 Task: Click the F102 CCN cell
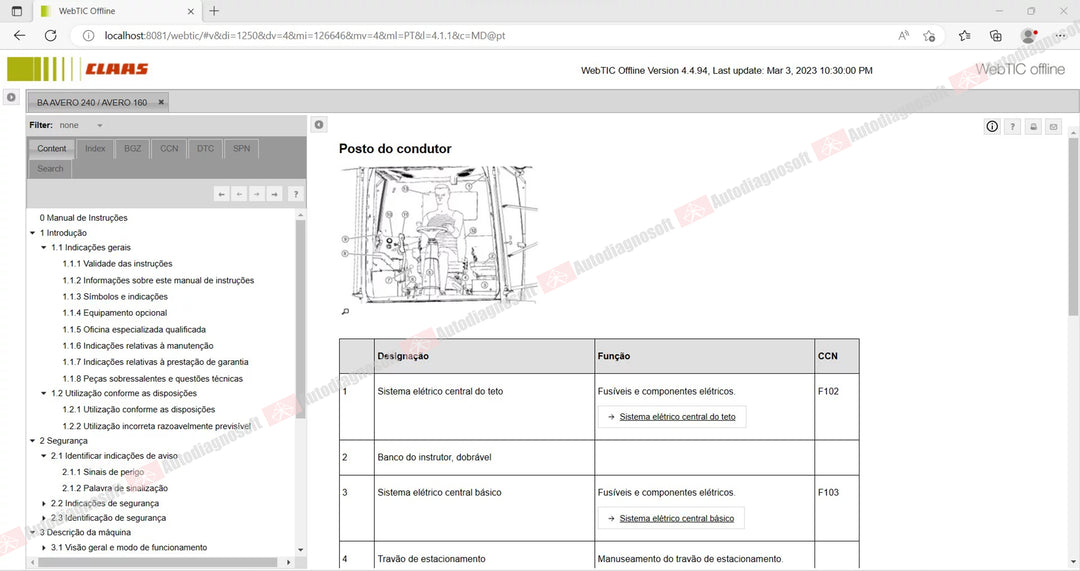(x=836, y=406)
